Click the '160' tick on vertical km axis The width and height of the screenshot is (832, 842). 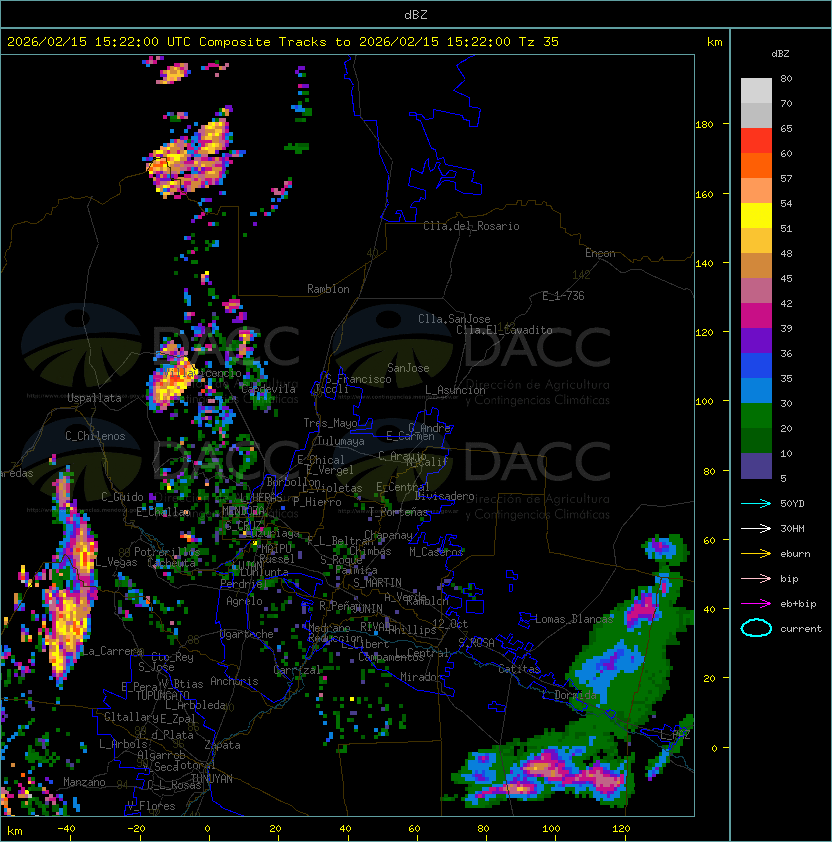point(704,194)
